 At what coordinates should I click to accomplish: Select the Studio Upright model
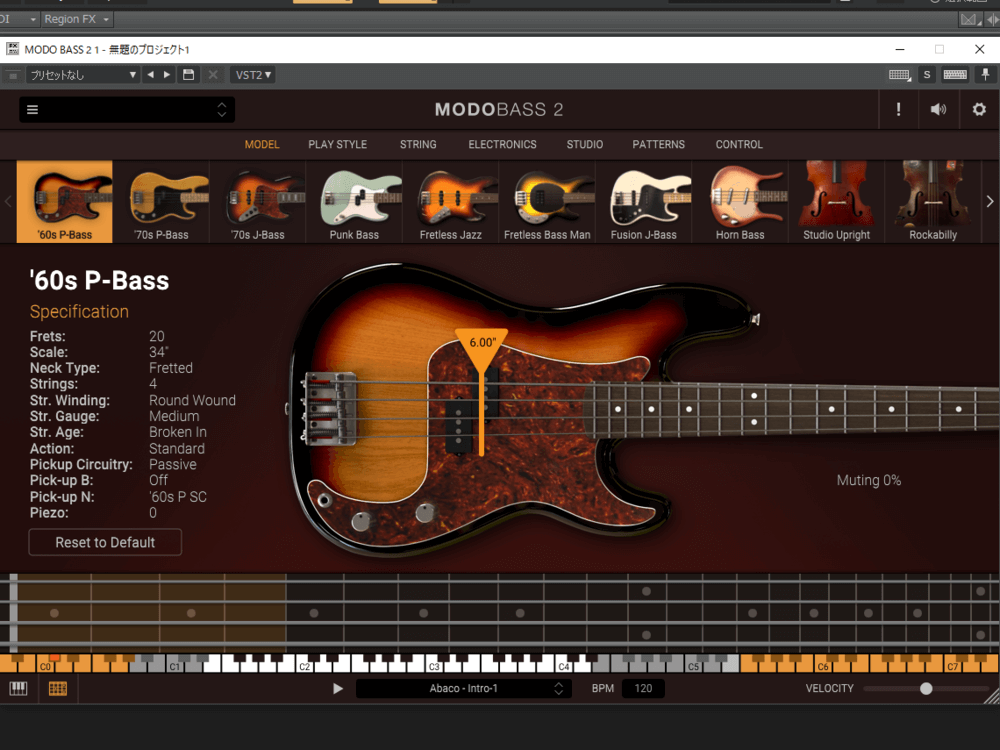point(836,202)
